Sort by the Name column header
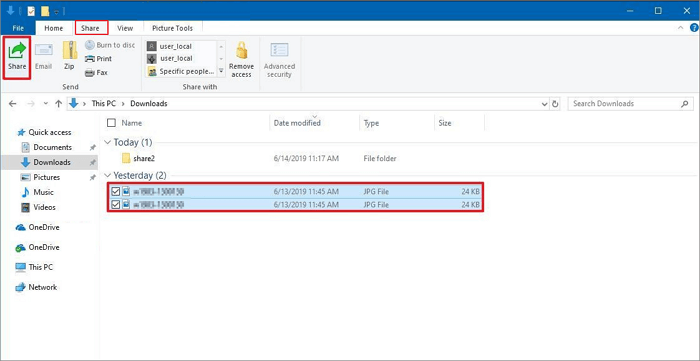 point(132,123)
